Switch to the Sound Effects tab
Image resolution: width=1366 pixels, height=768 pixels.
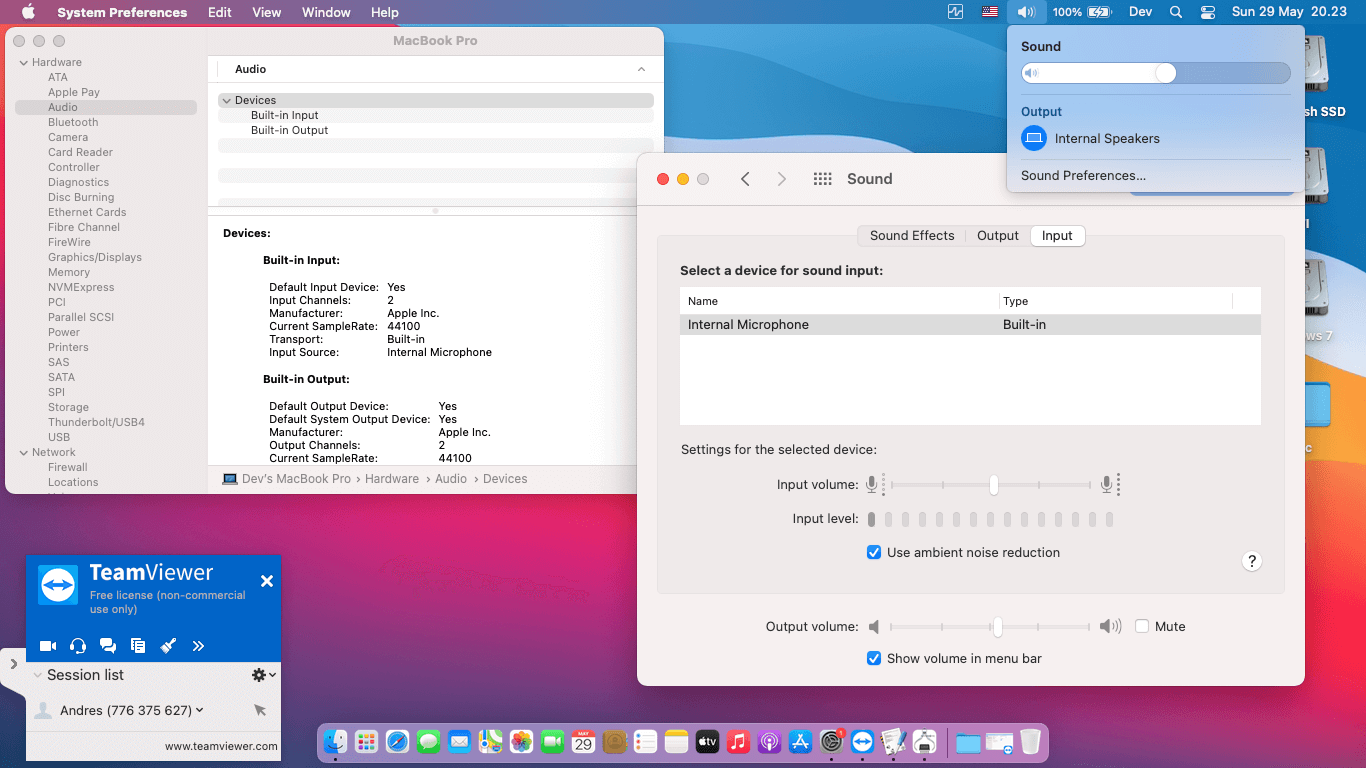pyautogui.click(x=911, y=236)
